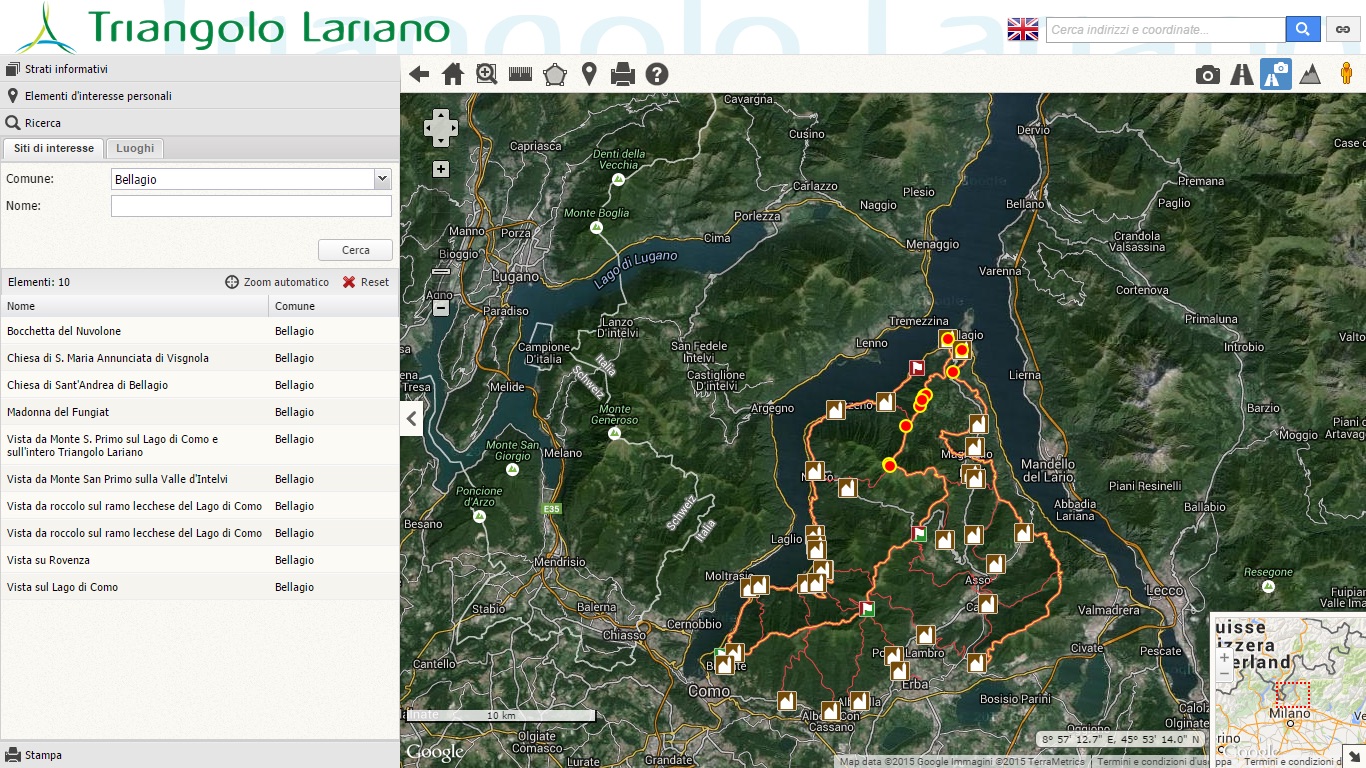This screenshot has height=768, width=1366.
Task: Click the Cerca button
Action: [355, 250]
